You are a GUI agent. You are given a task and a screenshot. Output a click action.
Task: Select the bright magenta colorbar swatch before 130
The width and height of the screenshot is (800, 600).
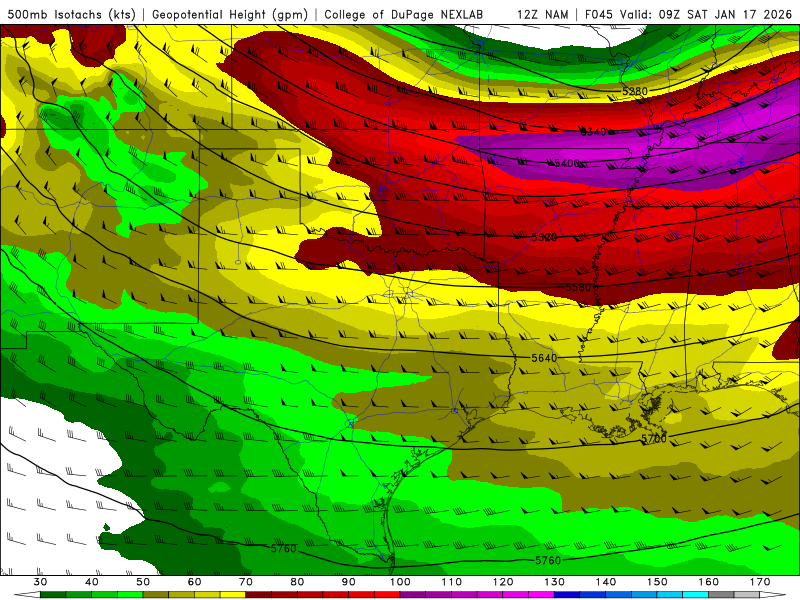click(x=542, y=595)
